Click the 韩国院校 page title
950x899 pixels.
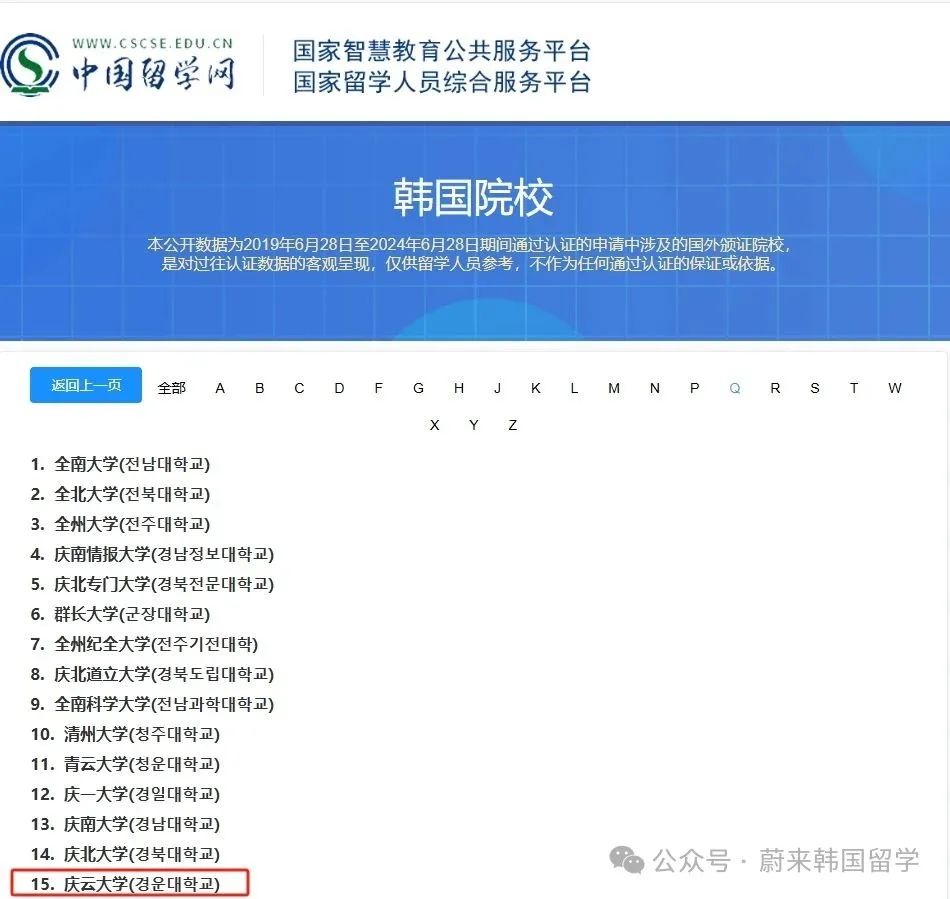(x=473, y=197)
